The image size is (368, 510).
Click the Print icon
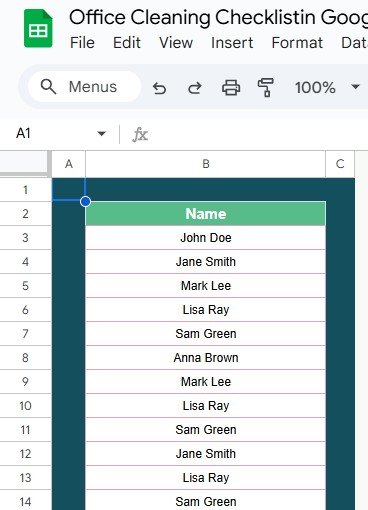point(231,88)
